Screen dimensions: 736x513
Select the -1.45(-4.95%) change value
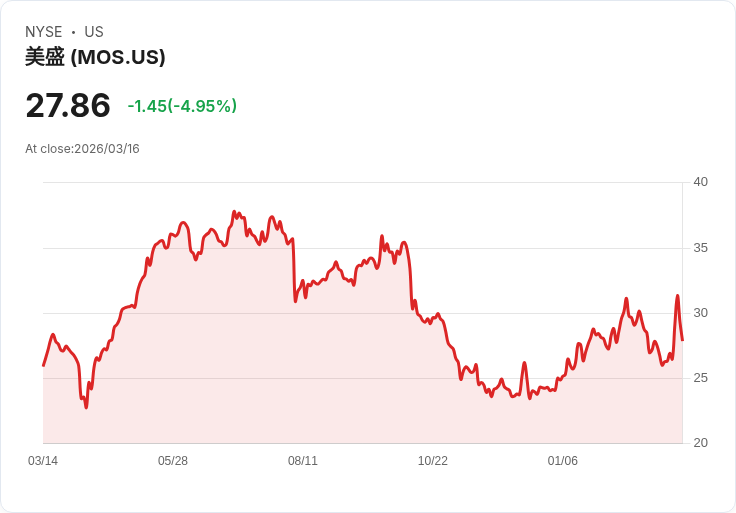(182, 106)
